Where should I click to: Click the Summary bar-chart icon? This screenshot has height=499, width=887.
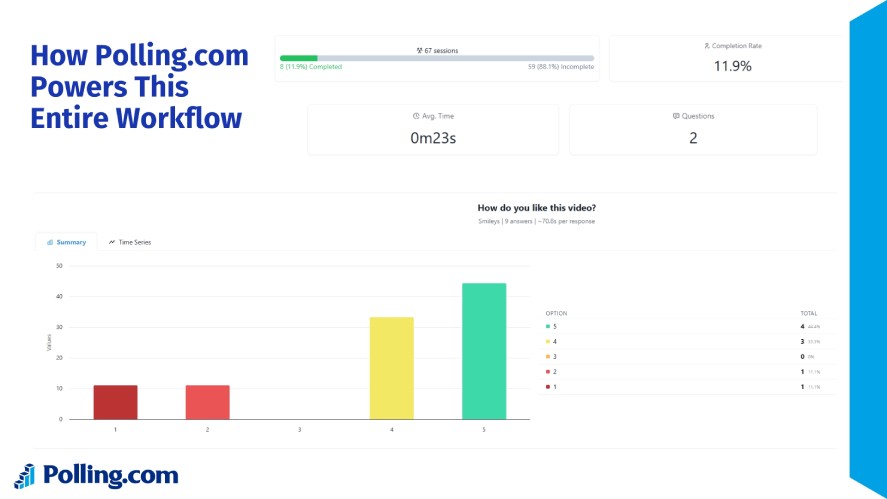click(50, 242)
